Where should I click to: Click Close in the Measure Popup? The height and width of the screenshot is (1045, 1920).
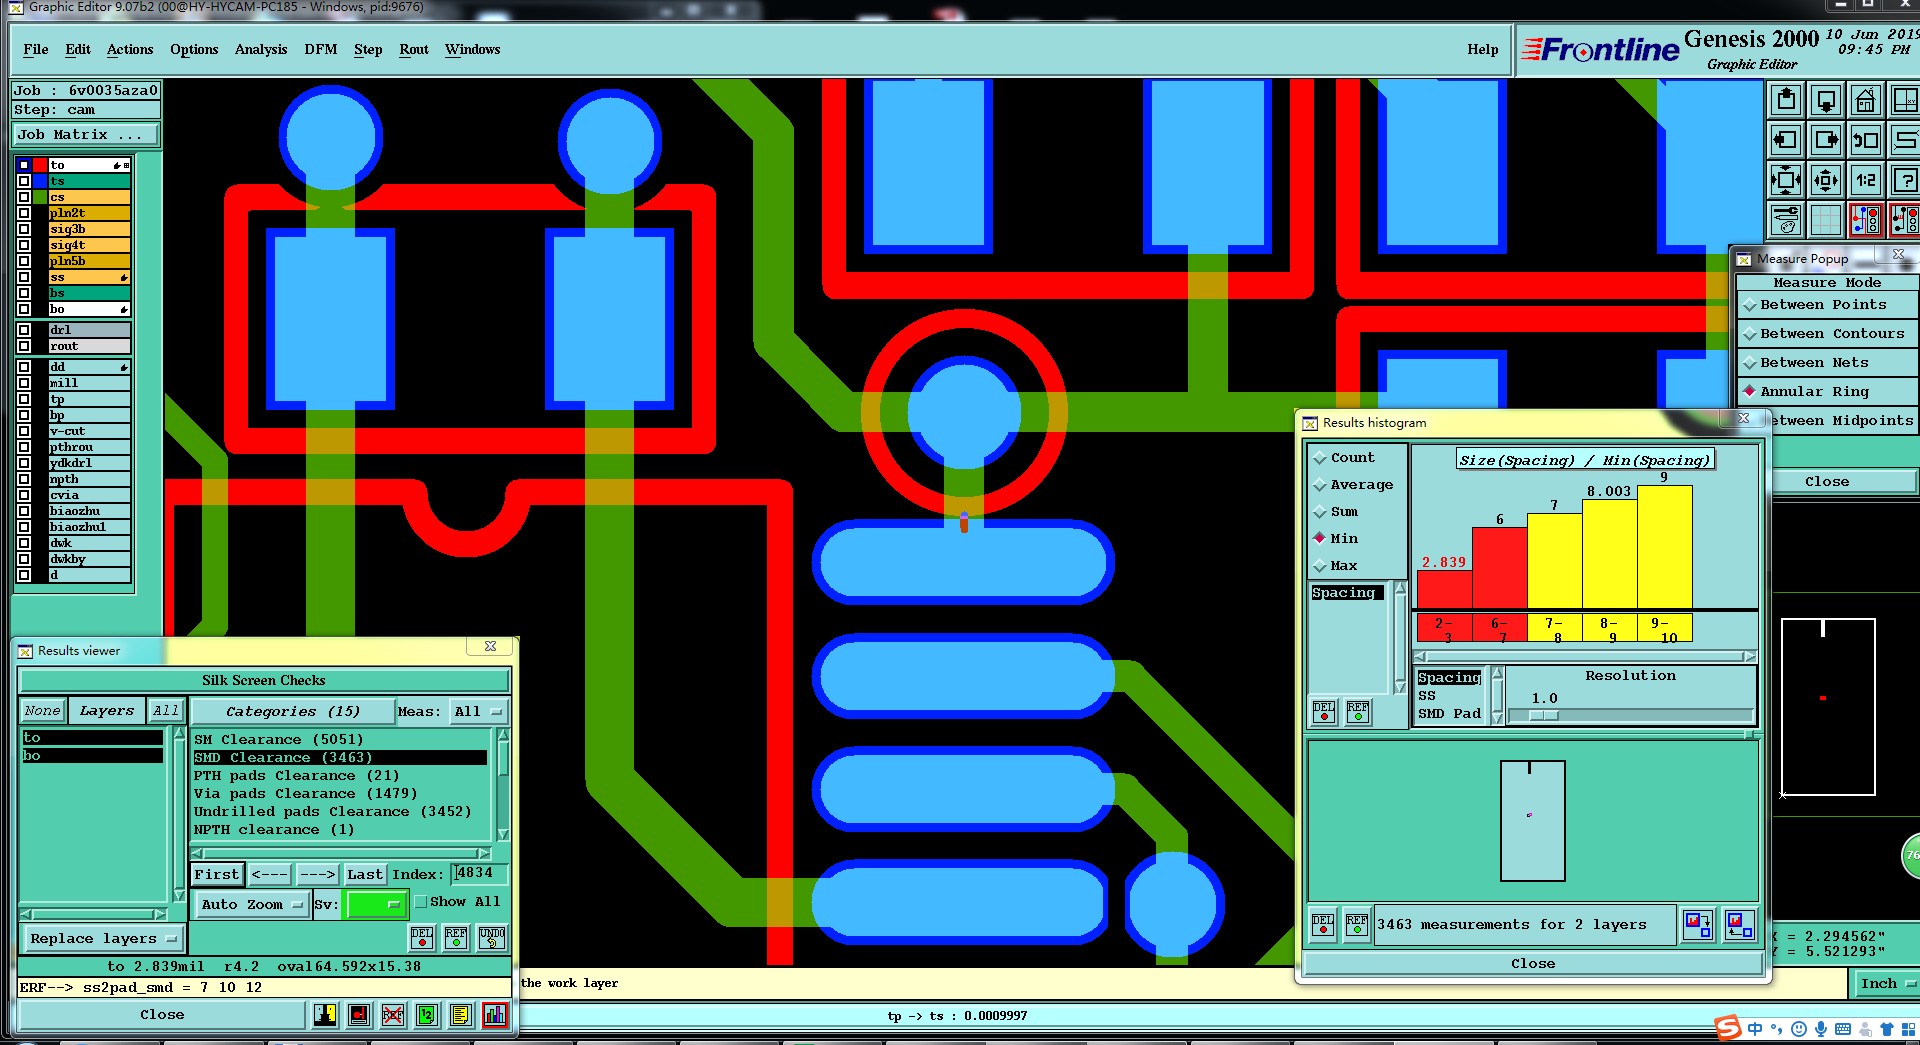pyautogui.click(x=1827, y=481)
